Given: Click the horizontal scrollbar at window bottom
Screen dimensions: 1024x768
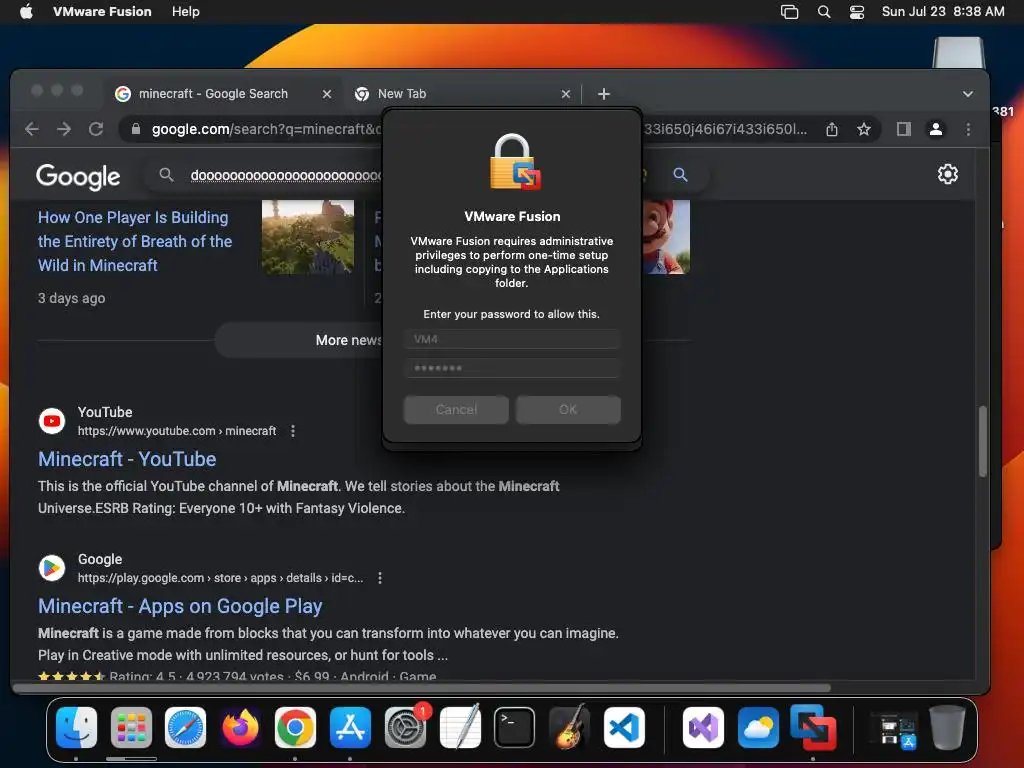Looking at the screenshot, I should point(421,688).
